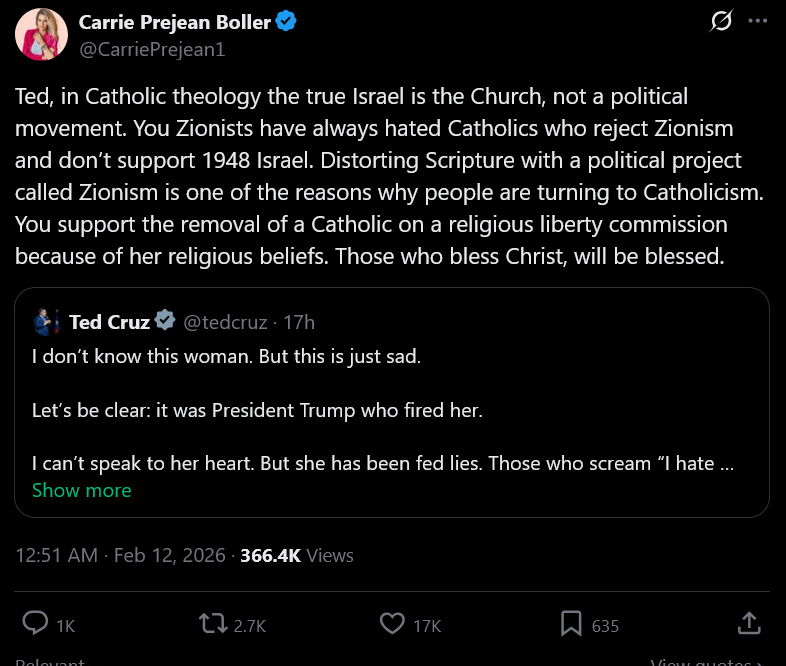The width and height of the screenshot is (786, 666).
Task: Click the Grok slash icon
Action: click(x=721, y=20)
